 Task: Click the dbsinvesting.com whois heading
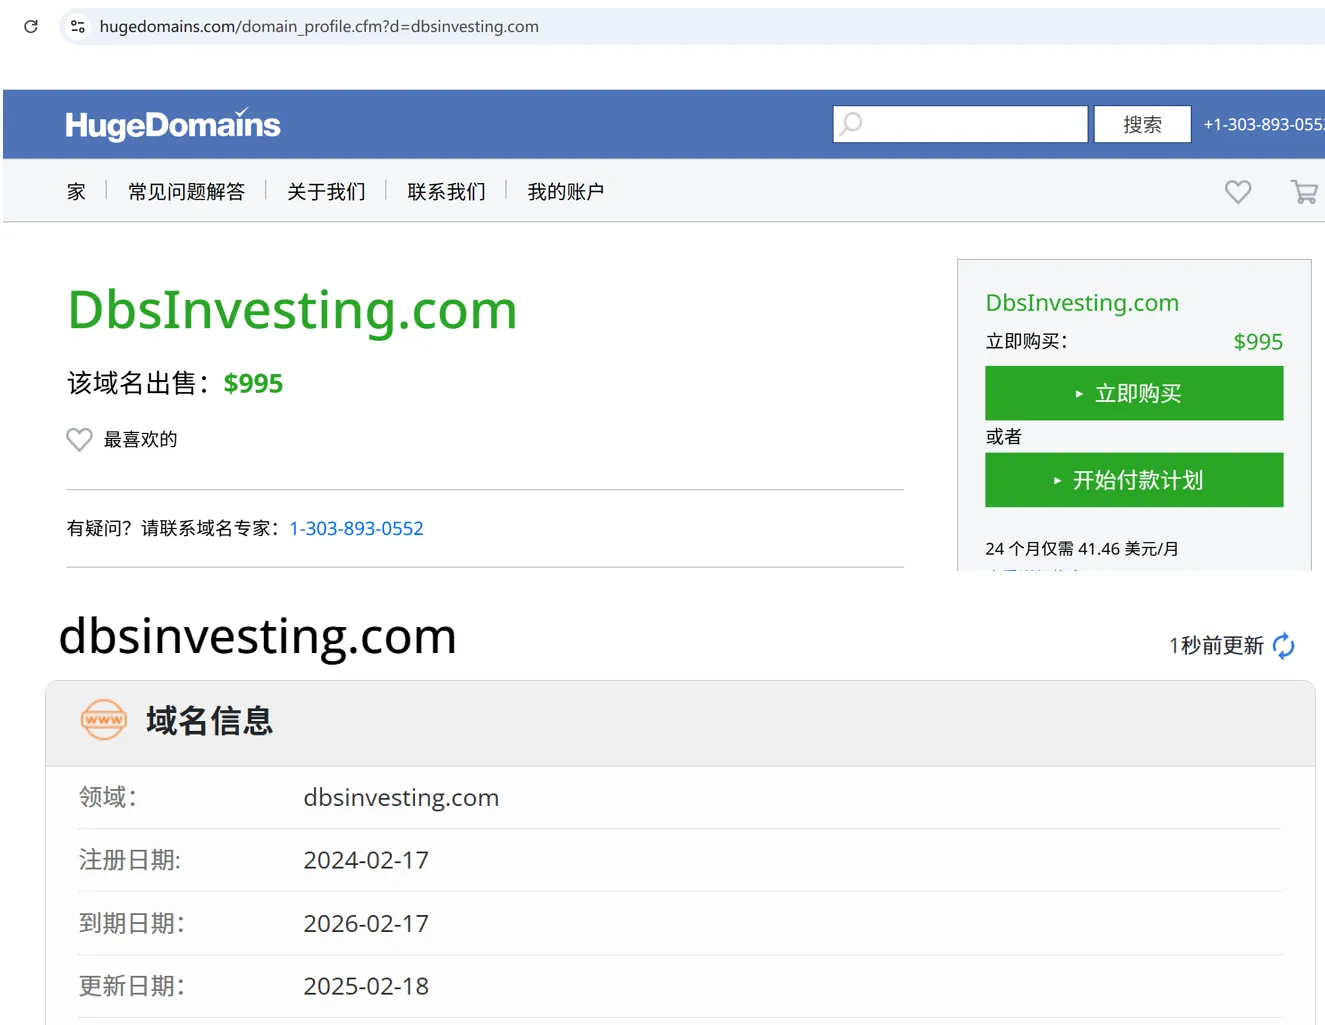click(258, 636)
